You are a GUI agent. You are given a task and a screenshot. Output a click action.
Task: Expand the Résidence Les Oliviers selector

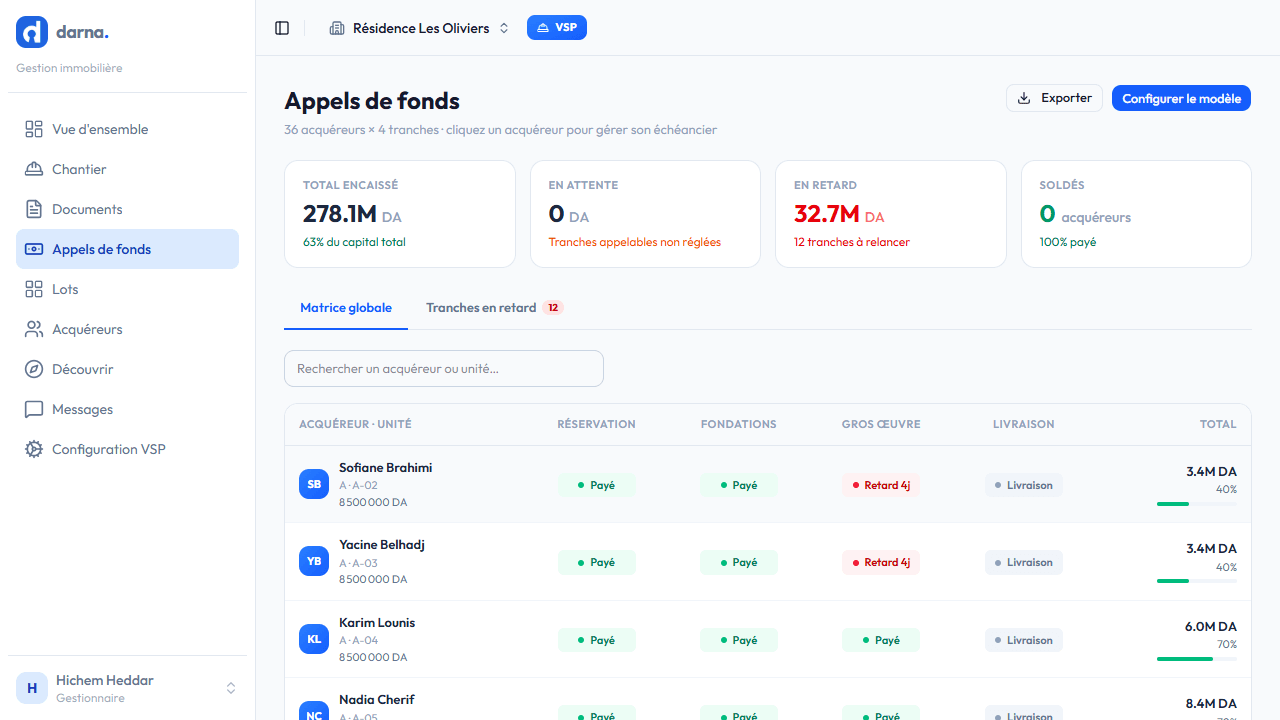coord(419,28)
